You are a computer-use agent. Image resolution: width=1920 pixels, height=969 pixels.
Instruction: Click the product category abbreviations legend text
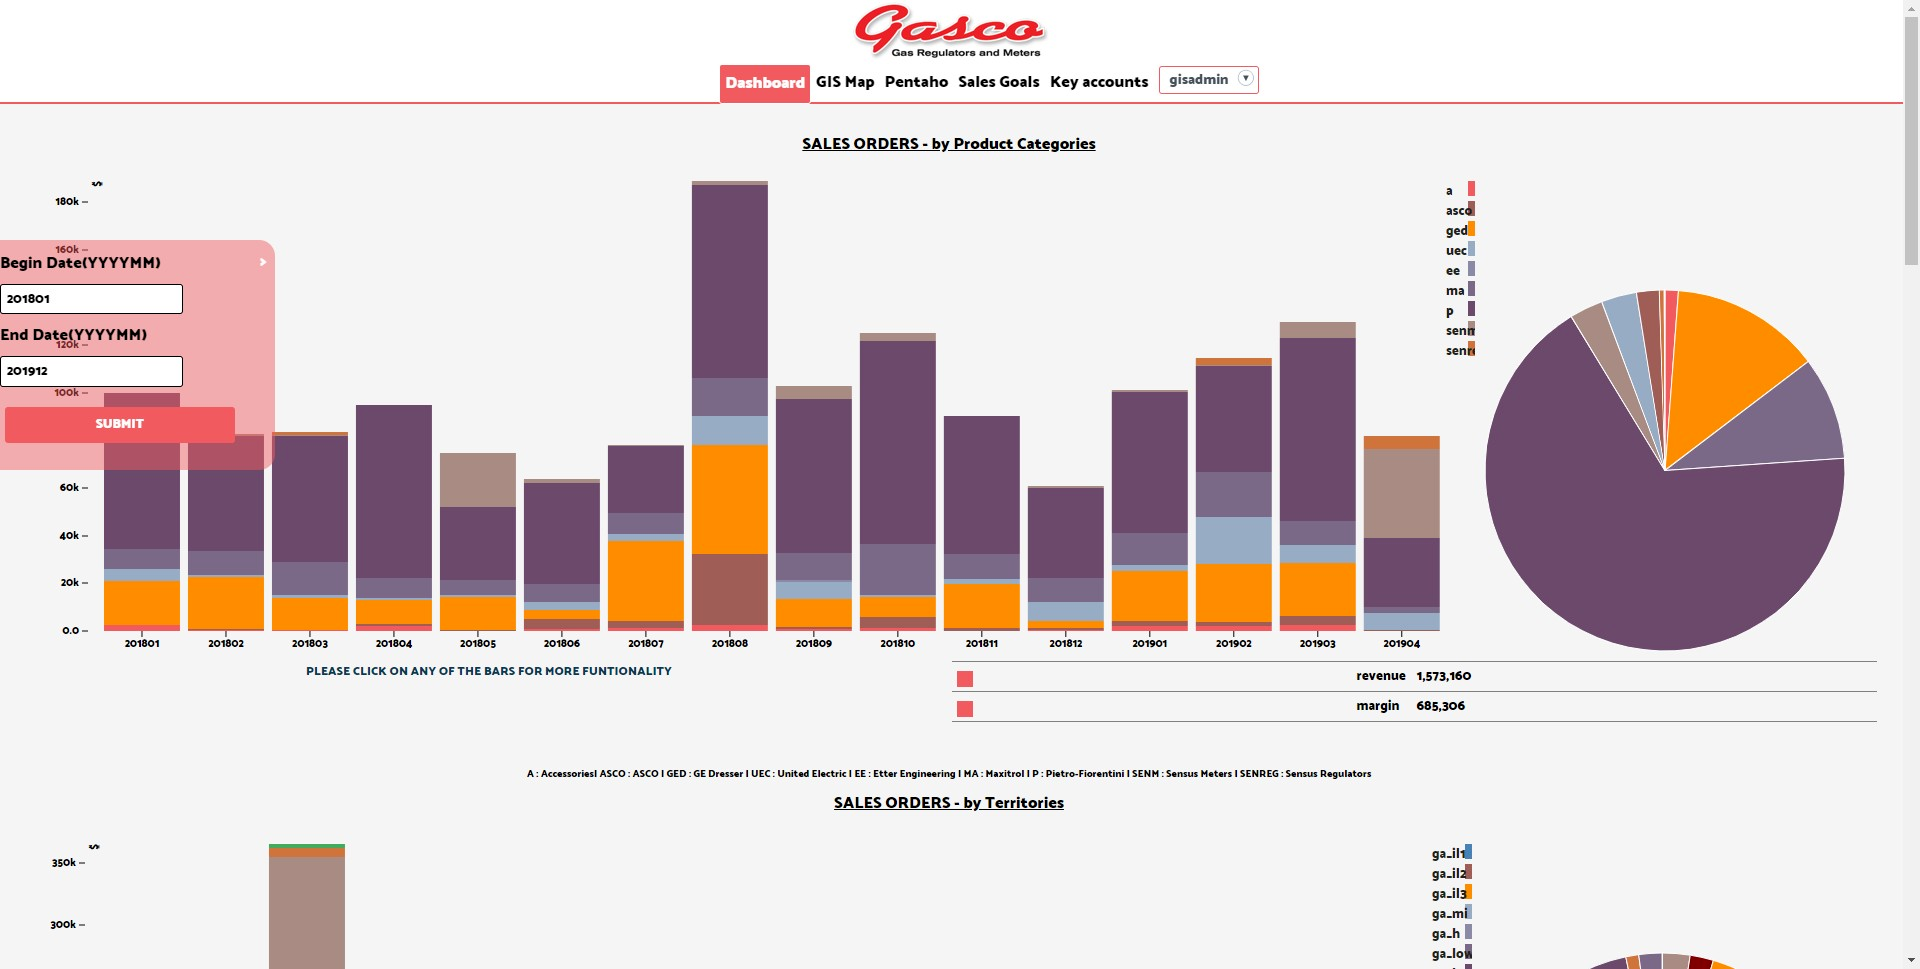pyautogui.click(x=949, y=774)
